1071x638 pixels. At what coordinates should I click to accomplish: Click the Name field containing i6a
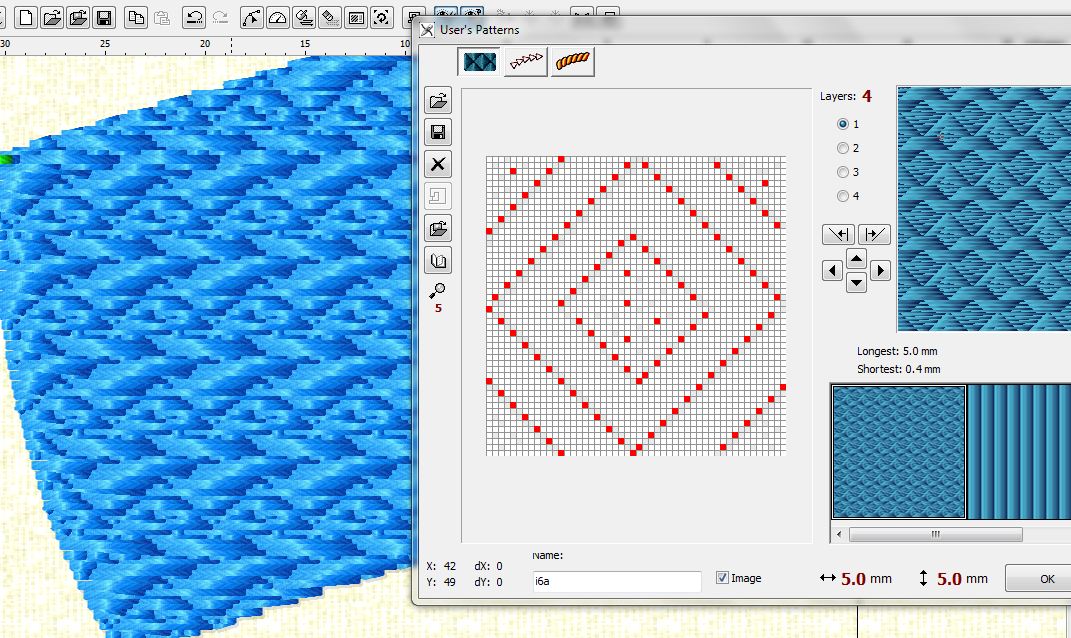[616, 581]
